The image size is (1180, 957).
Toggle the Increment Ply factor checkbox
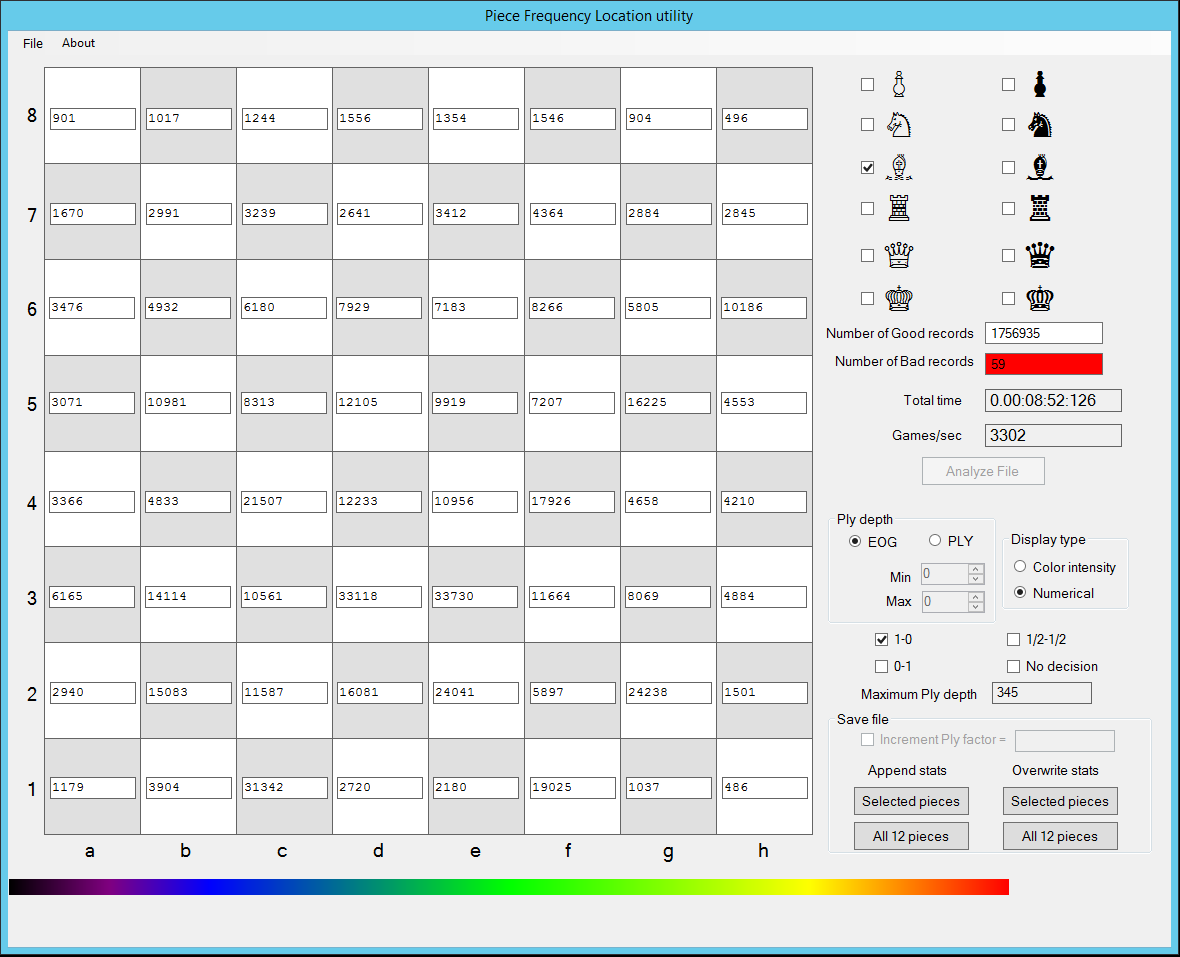(x=868, y=740)
